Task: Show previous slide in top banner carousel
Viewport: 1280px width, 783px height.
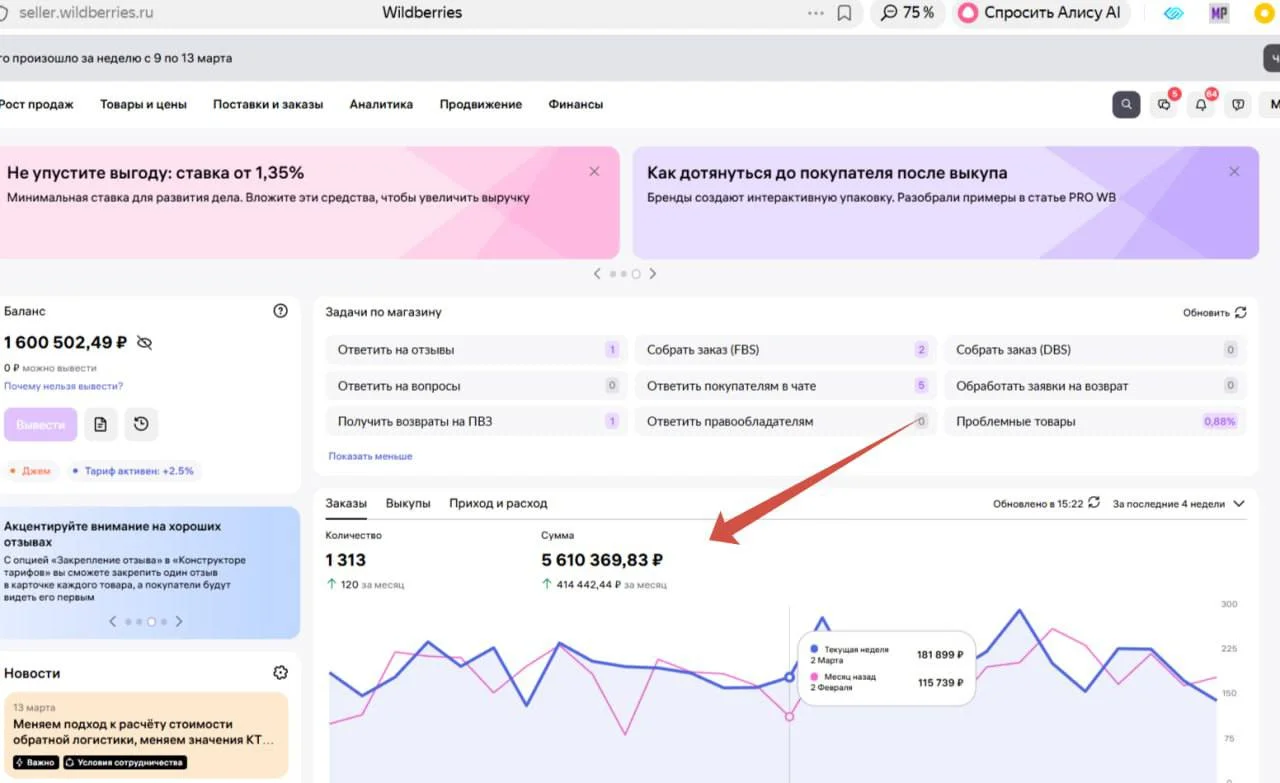Action: [597, 273]
